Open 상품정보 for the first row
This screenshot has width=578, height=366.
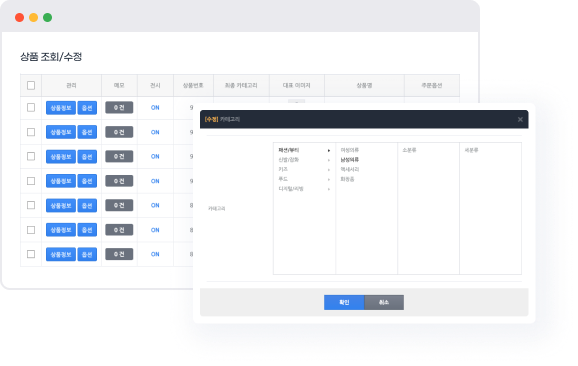61,108
